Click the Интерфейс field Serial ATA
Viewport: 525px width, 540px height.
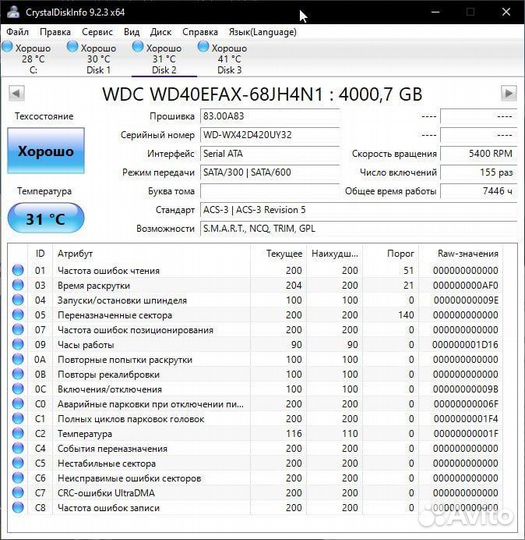click(270, 153)
